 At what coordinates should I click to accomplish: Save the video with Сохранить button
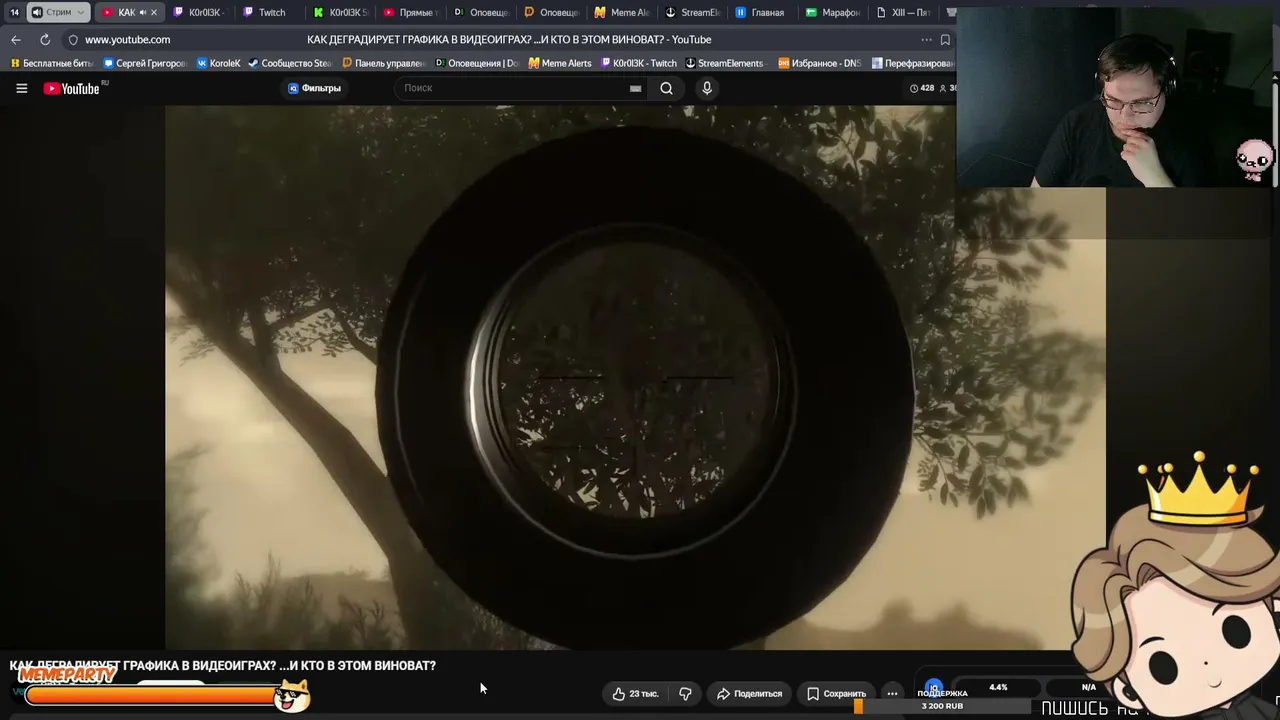[x=836, y=693]
